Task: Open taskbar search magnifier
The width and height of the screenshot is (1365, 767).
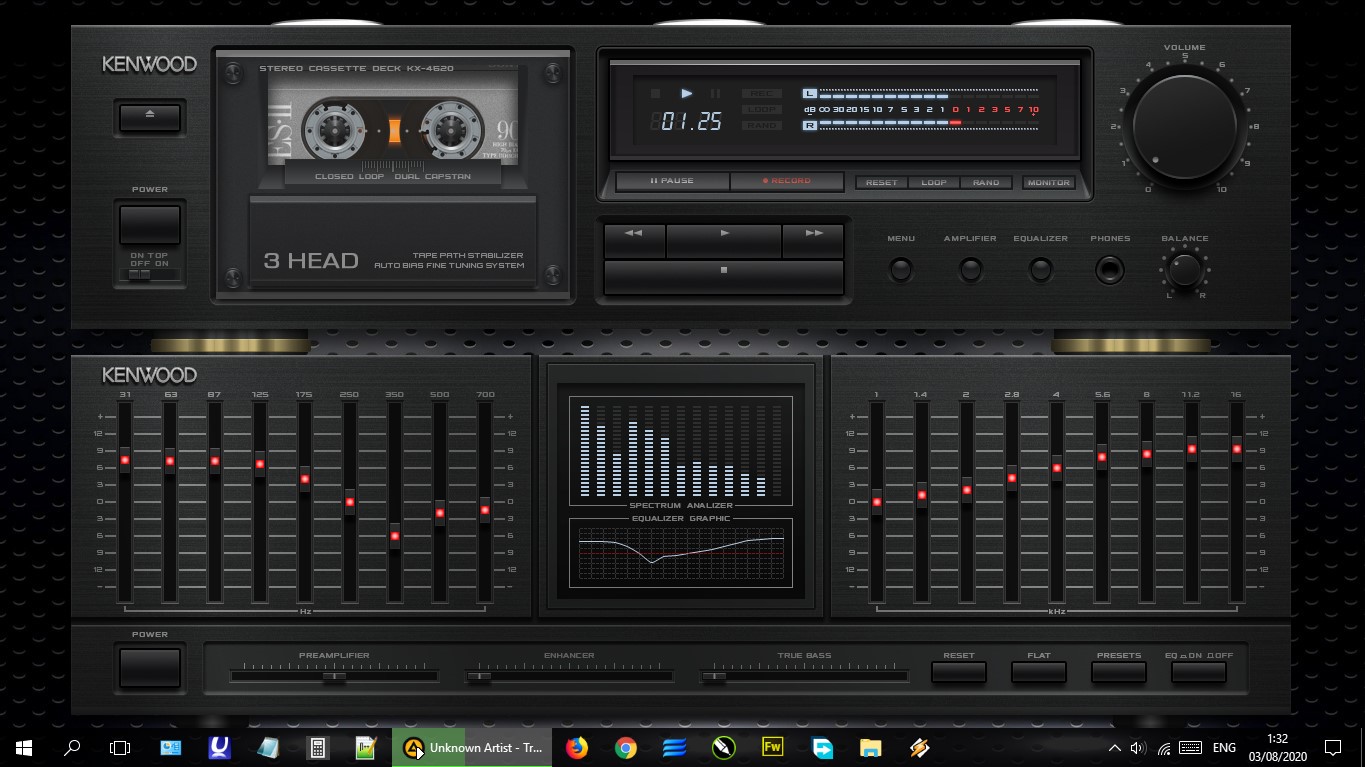Action: [x=72, y=747]
